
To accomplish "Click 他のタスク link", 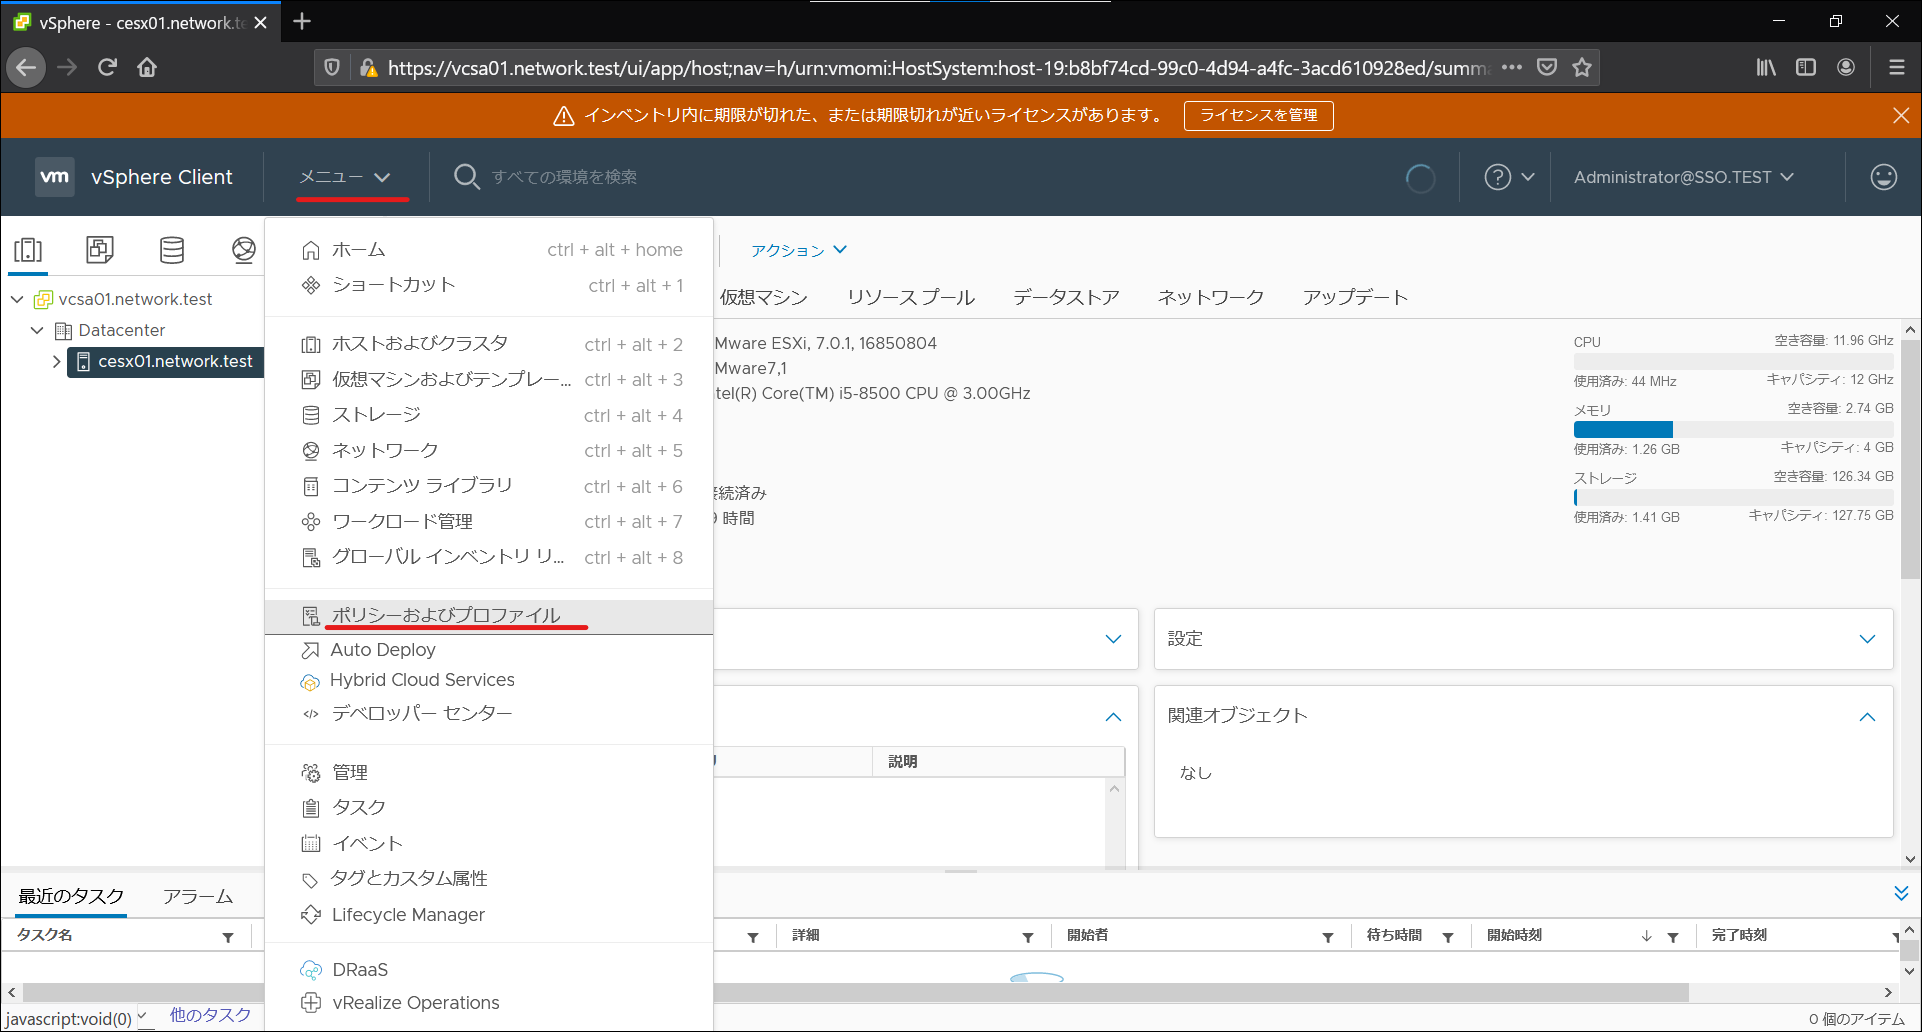I will coord(210,1015).
